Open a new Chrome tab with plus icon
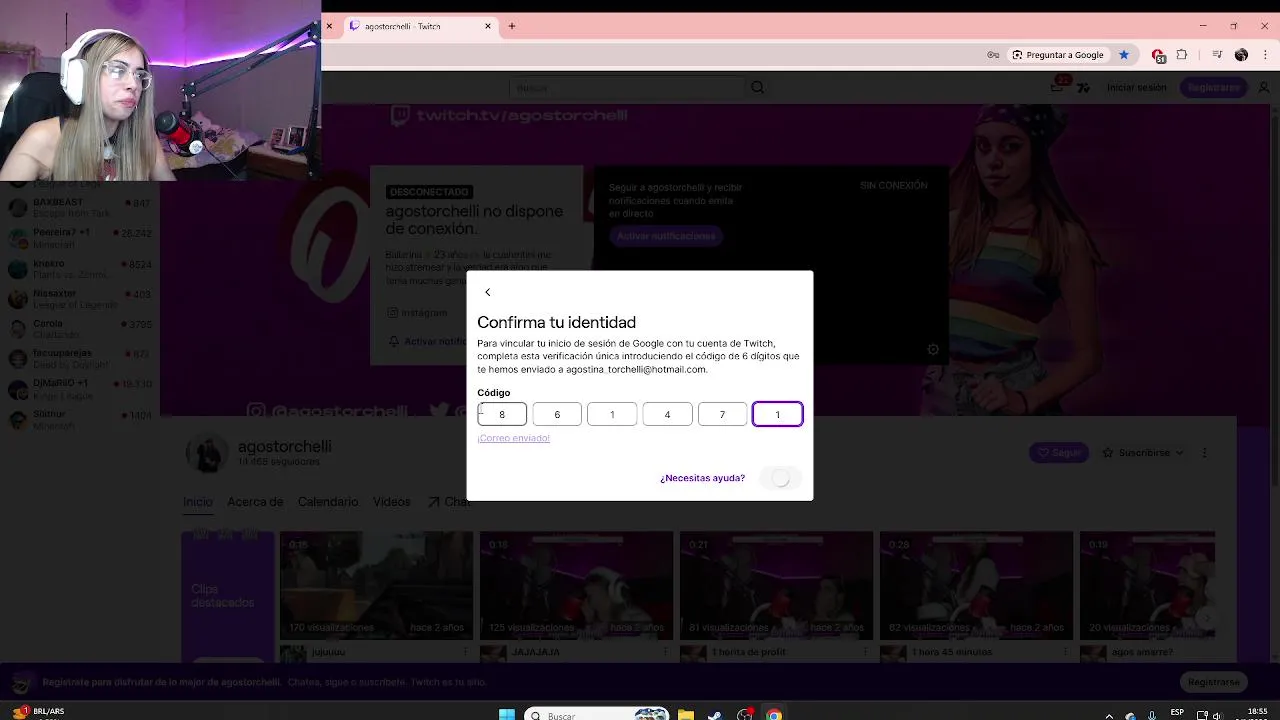This screenshot has width=1280, height=720. 512,26
